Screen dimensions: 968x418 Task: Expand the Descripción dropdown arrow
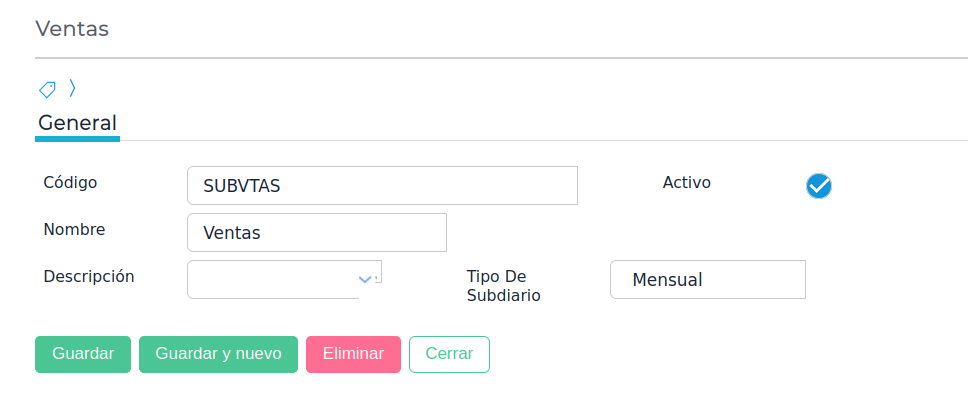[x=365, y=279]
